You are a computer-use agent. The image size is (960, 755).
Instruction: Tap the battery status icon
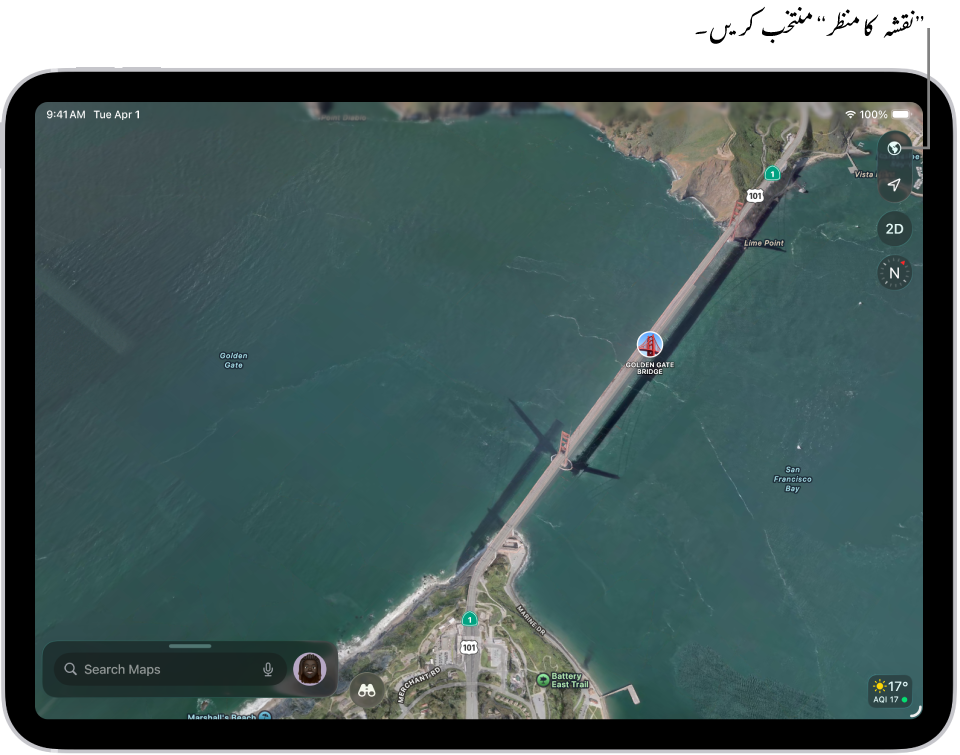901,115
